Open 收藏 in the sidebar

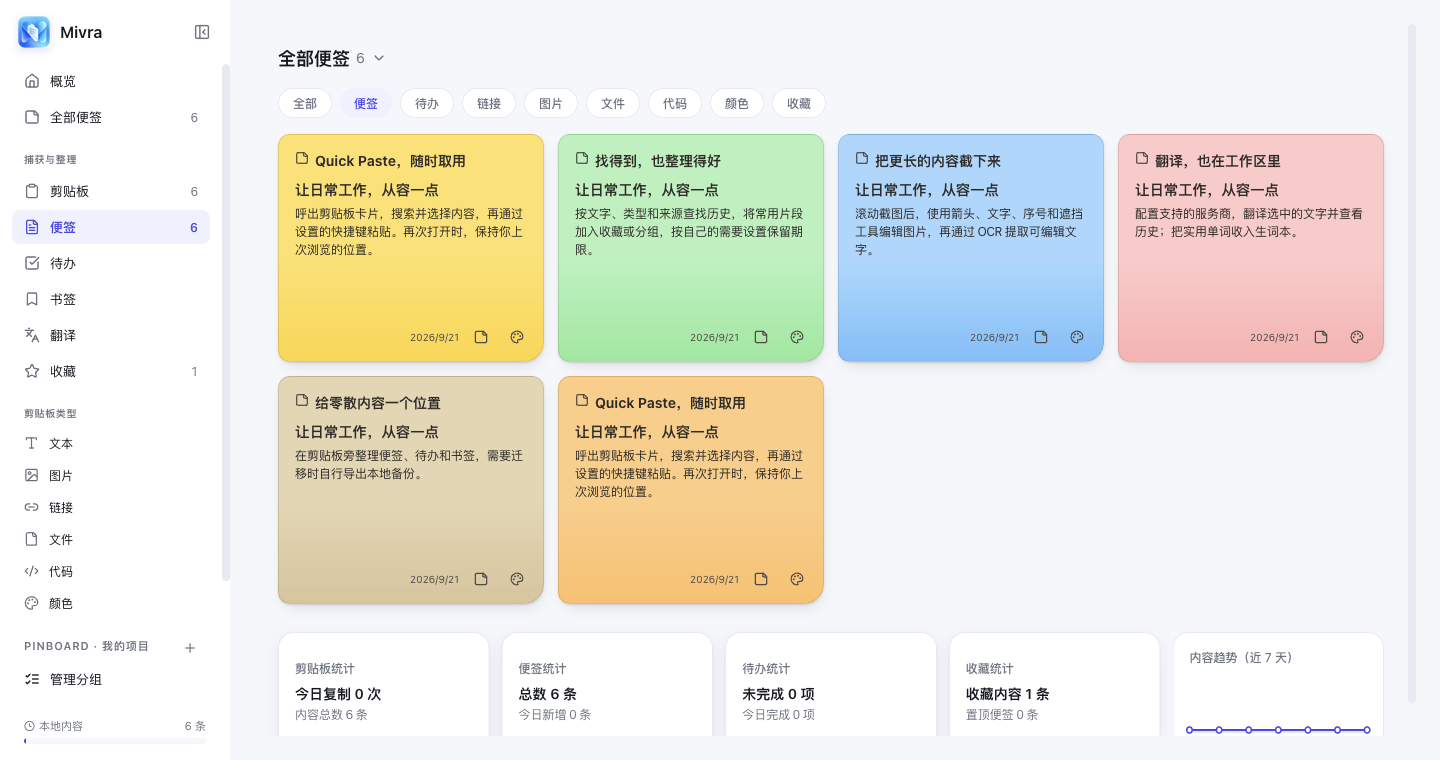point(111,371)
